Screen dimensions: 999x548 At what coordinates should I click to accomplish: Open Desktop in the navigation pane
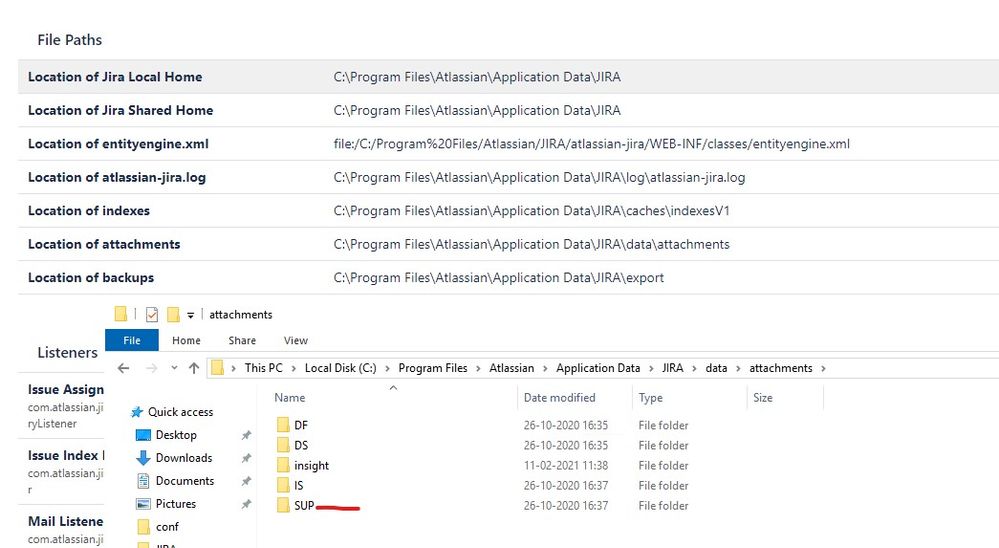pyautogui.click(x=176, y=435)
